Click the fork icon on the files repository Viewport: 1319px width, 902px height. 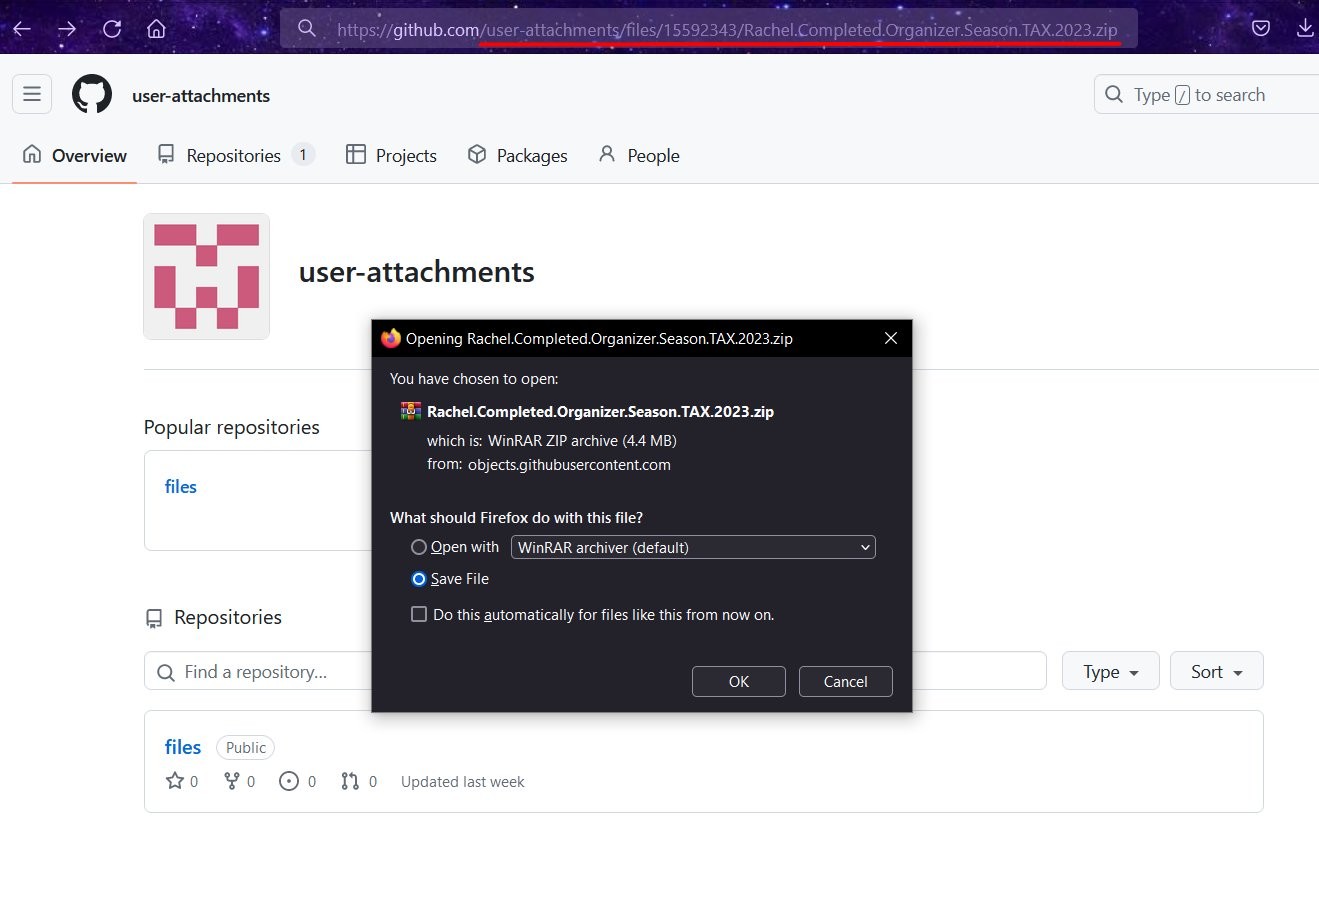(231, 781)
